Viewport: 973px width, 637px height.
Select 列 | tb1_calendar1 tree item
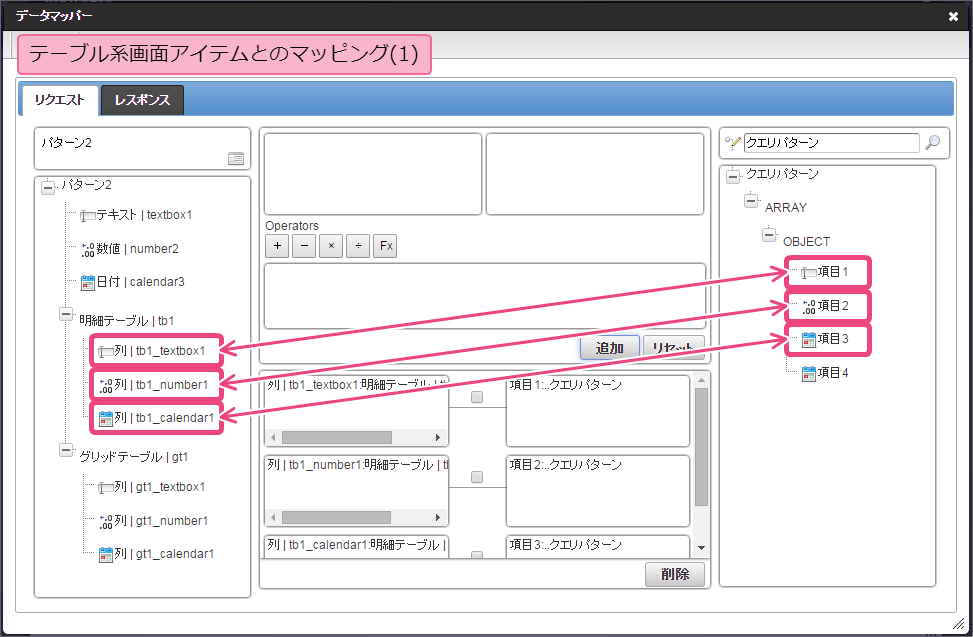point(164,419)
